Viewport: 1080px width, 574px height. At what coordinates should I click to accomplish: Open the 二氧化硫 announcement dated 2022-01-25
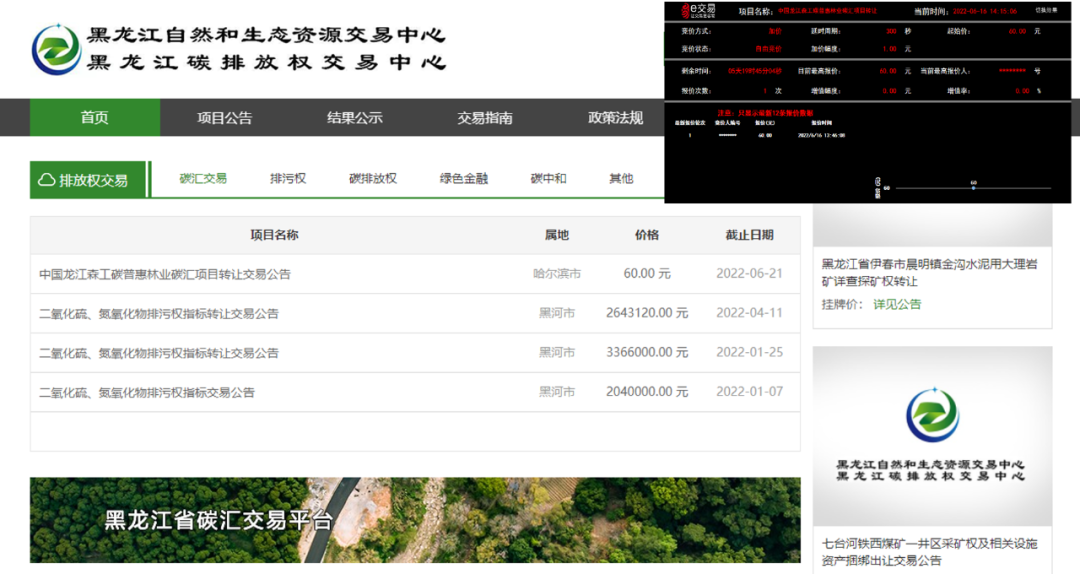158,353
